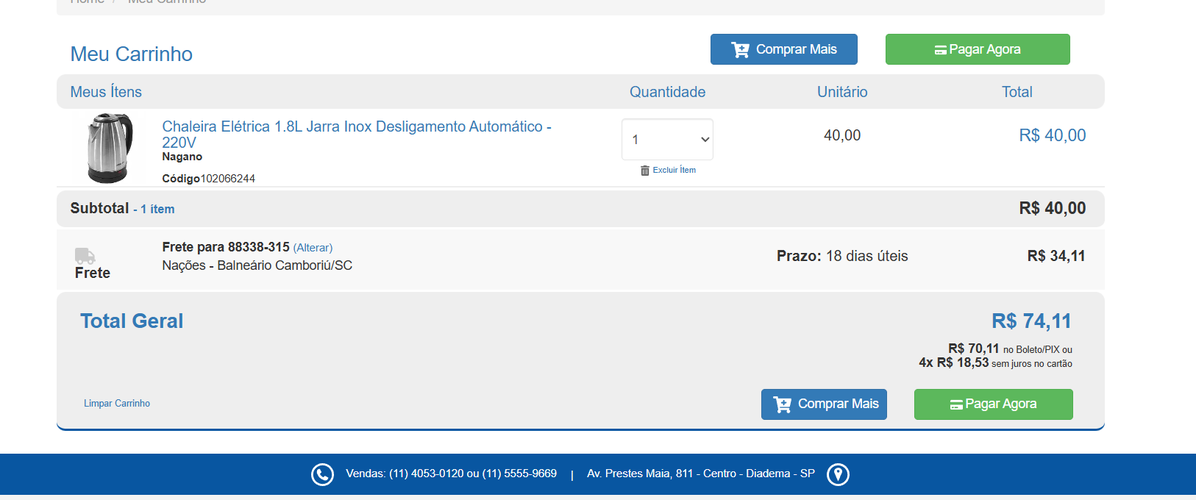Click the Frete para 88338-315 text
Viewport: 1196px width, 500px height.
click(x=226, y=247)
